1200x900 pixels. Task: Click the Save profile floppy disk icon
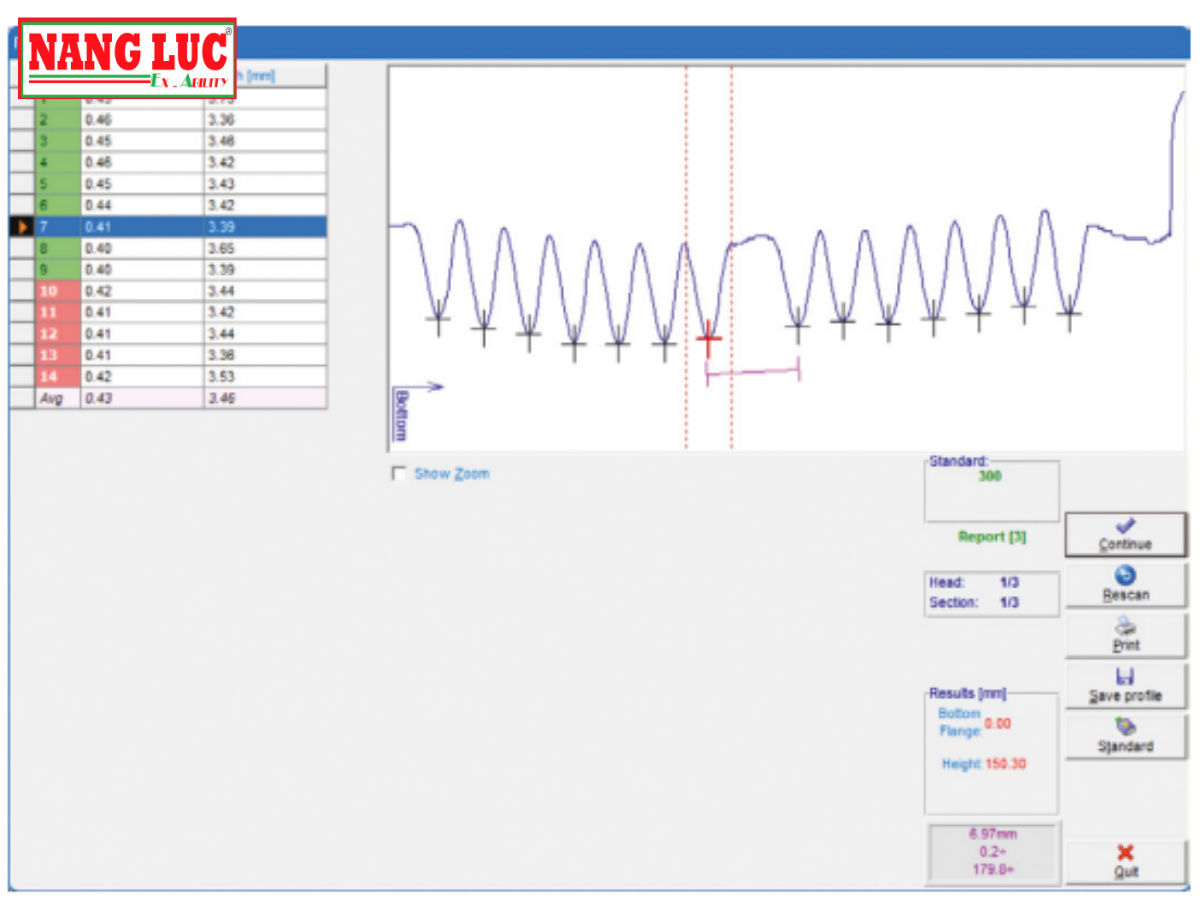coord(1125,677)
